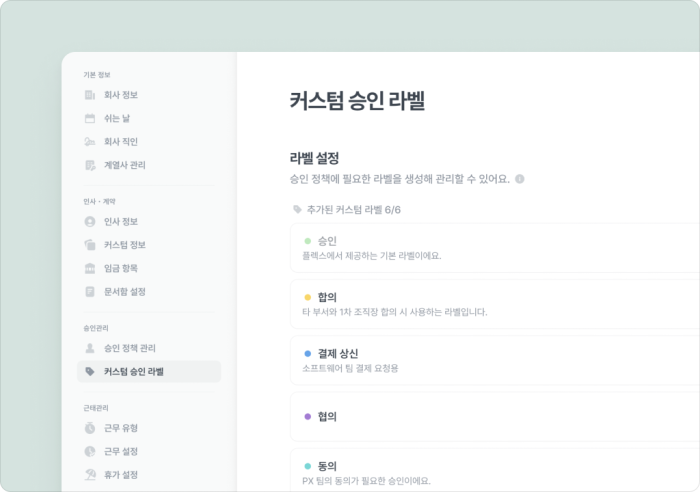Click the 커스텀 승인 라벨 page title
Image resolution: width=700 pixels, height=492 pixels.
pos(357,100)
